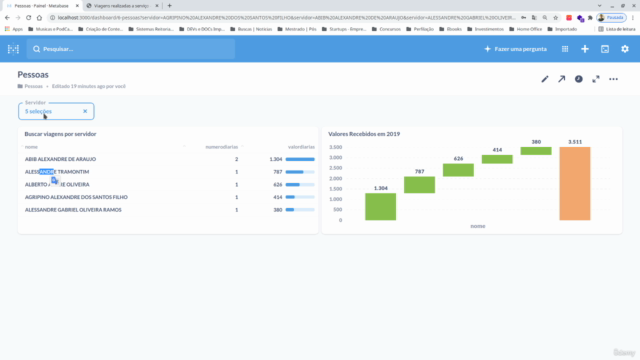Go forward in browser history
This screenshot has height=360, width=640.
coord(18,18)
